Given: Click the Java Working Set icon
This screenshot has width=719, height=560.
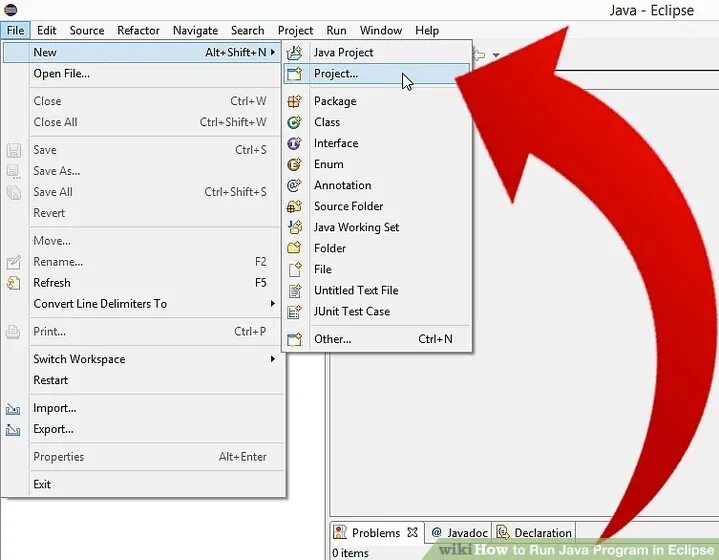Looking at the screenshot, I should coord(294,227).
